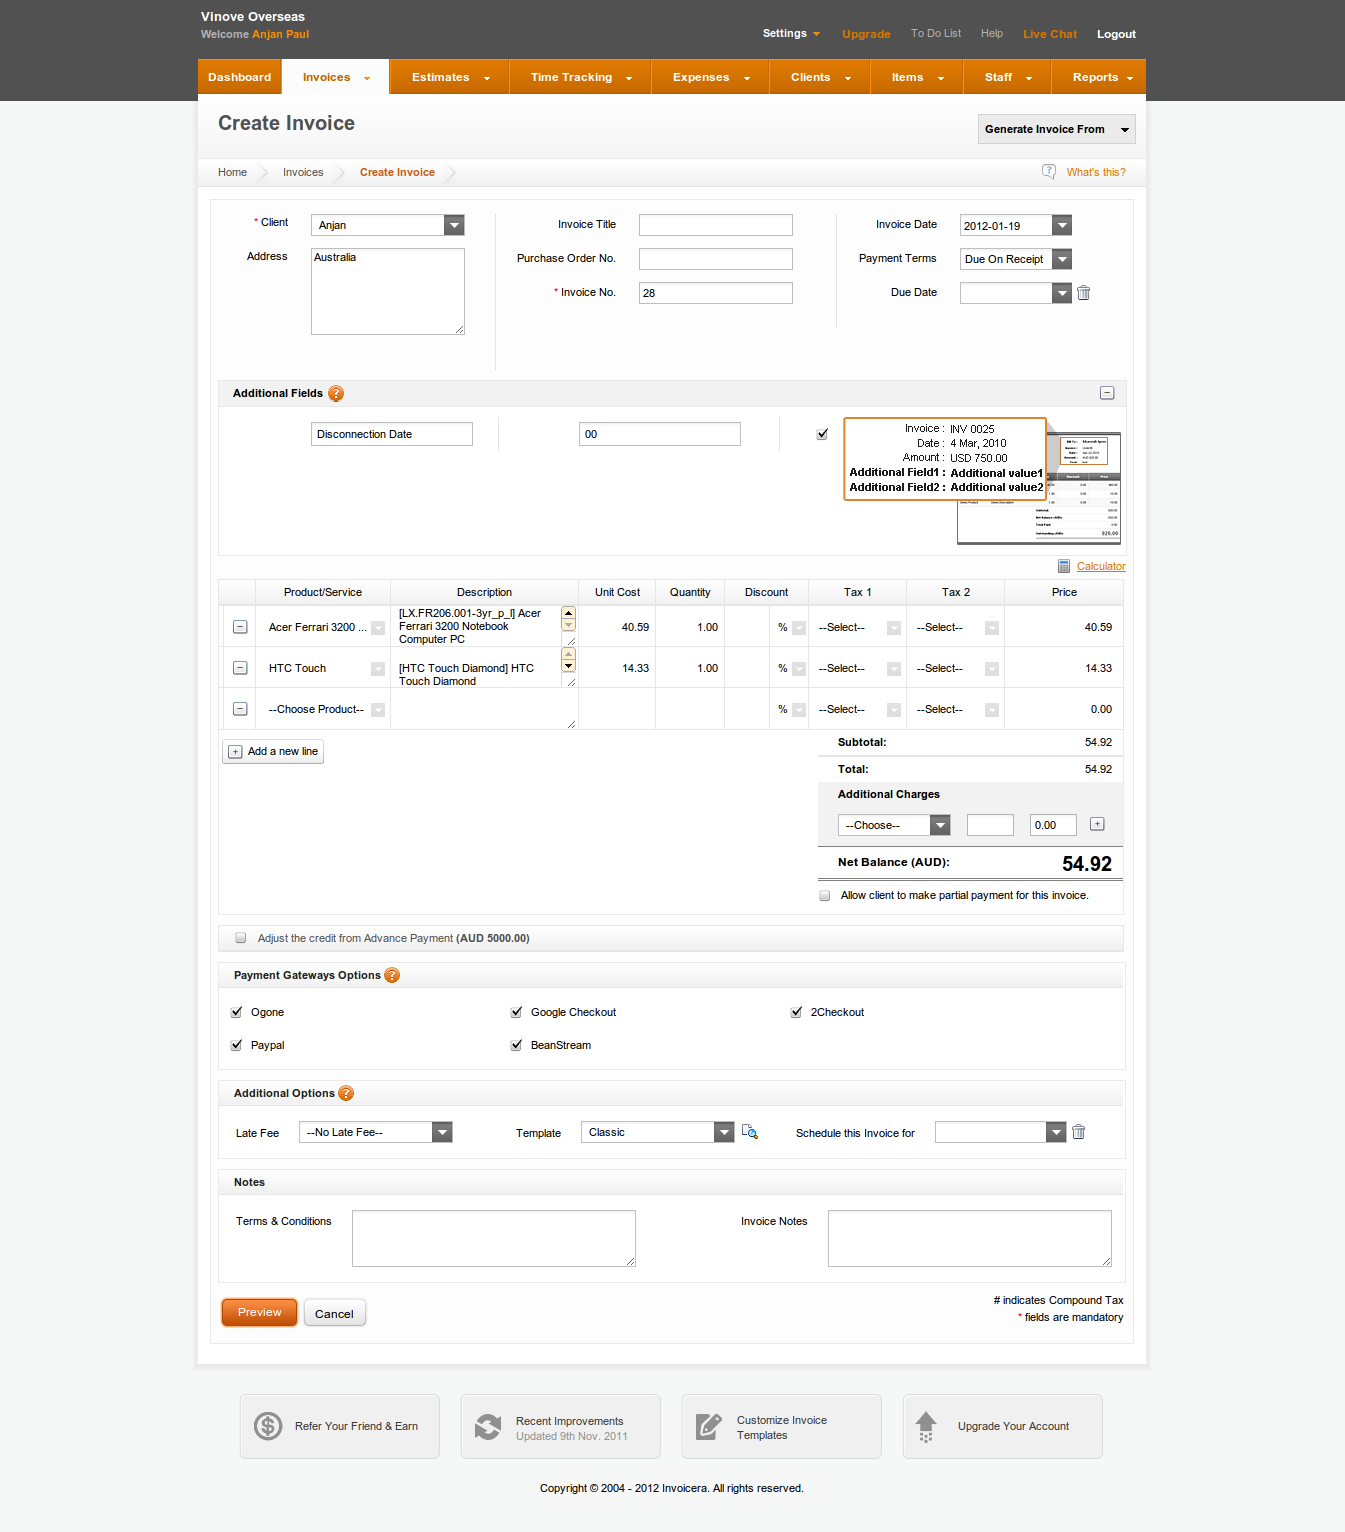Image resolution: width=1345 pixels, height=1532 pixels.
Task: Open the Staff menu
Action: pyautogui.click(x=1008, y=77)
